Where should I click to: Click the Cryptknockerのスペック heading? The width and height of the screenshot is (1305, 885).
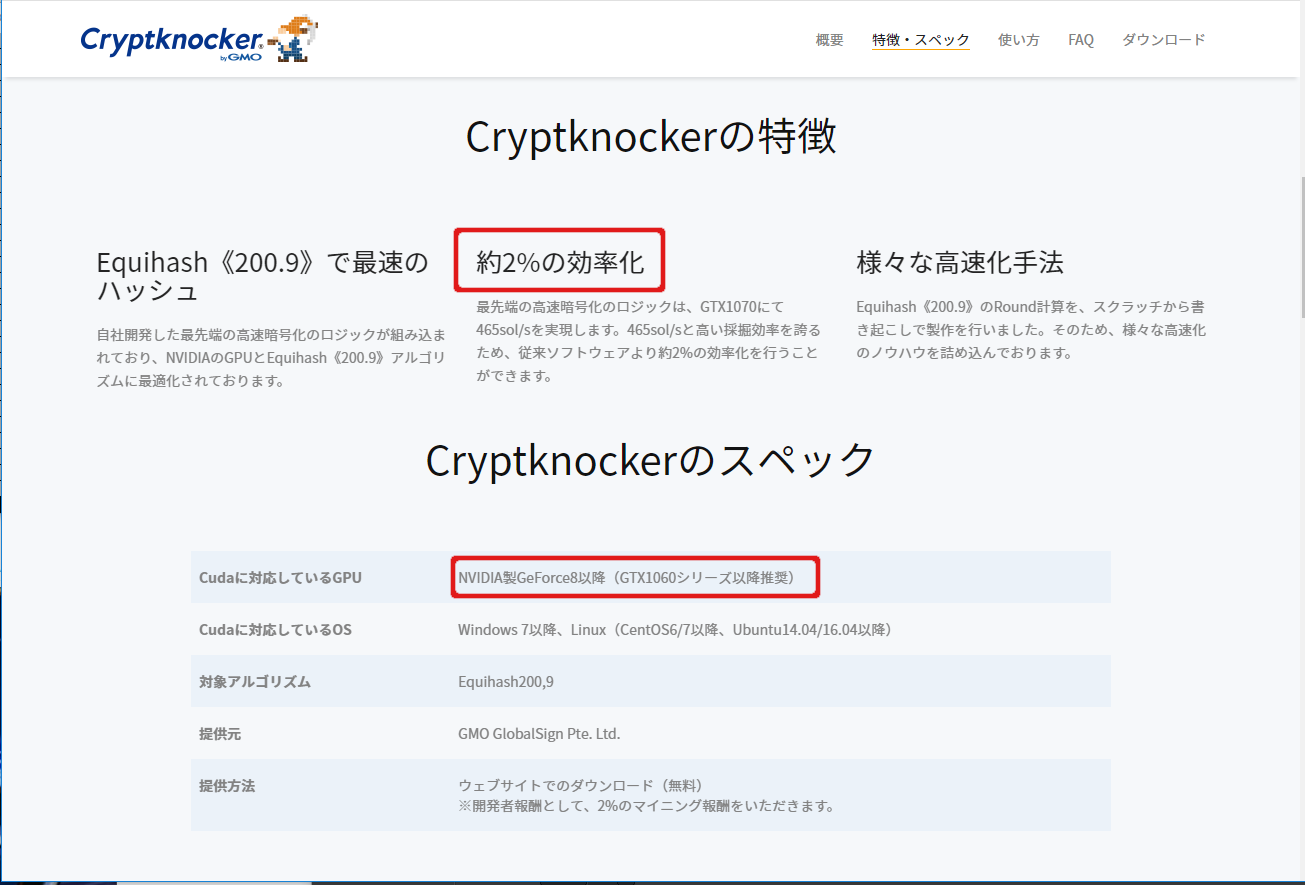click(651, 460)
